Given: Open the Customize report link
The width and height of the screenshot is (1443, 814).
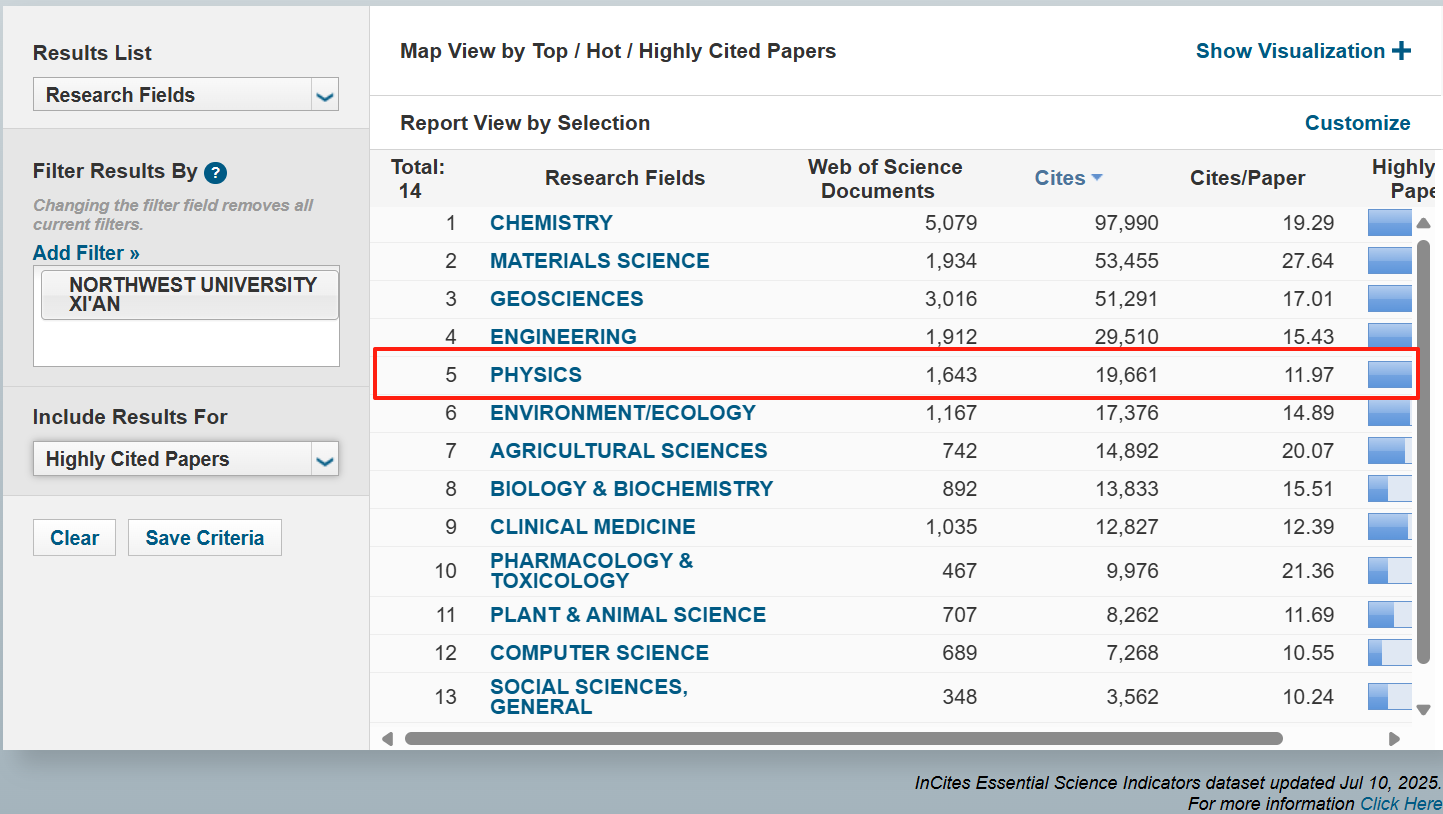Looking at the screenshot, I should (1357, 123).
